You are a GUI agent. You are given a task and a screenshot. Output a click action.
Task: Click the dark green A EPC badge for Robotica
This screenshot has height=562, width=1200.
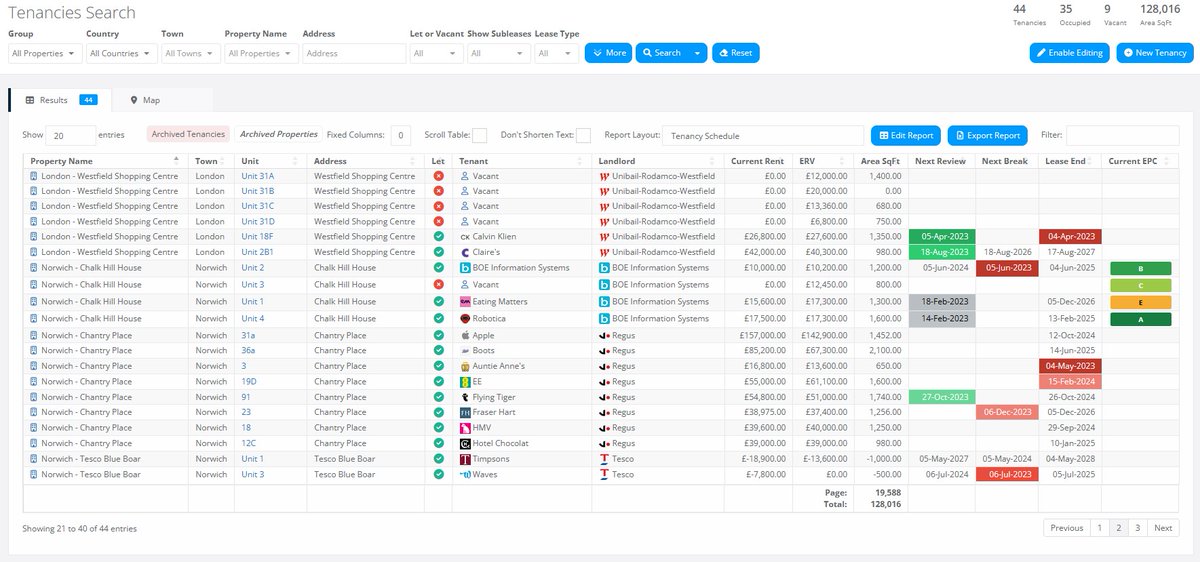(x=1141, y=318)
